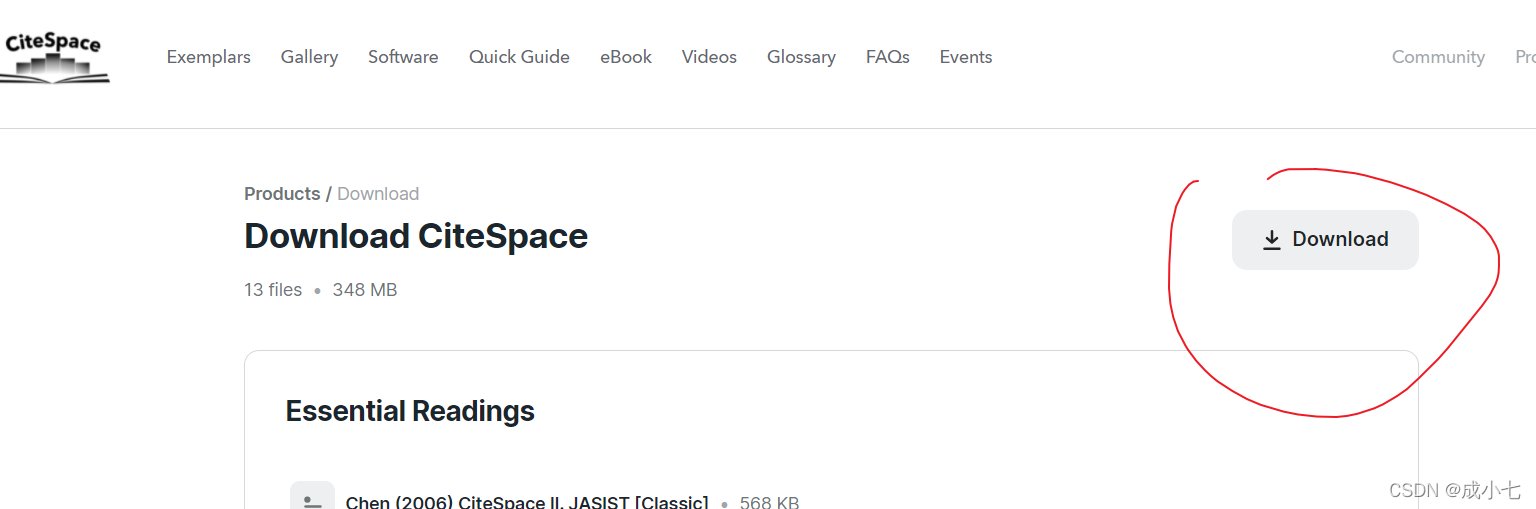Click the 348 MB size text
1536x509 pixels.
(365, 290)
